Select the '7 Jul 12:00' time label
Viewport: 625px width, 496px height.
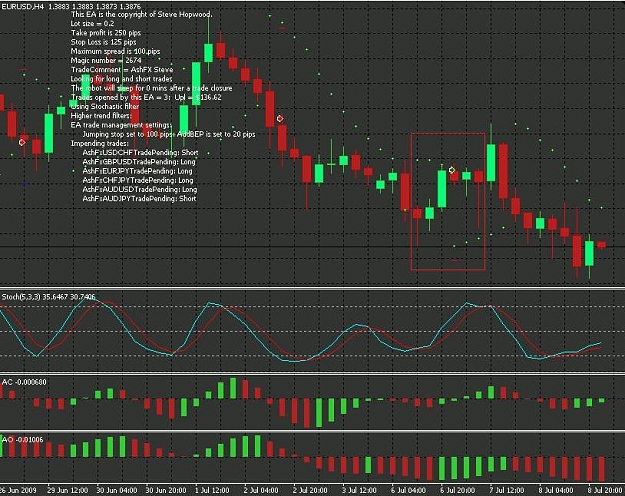[507, 490]
